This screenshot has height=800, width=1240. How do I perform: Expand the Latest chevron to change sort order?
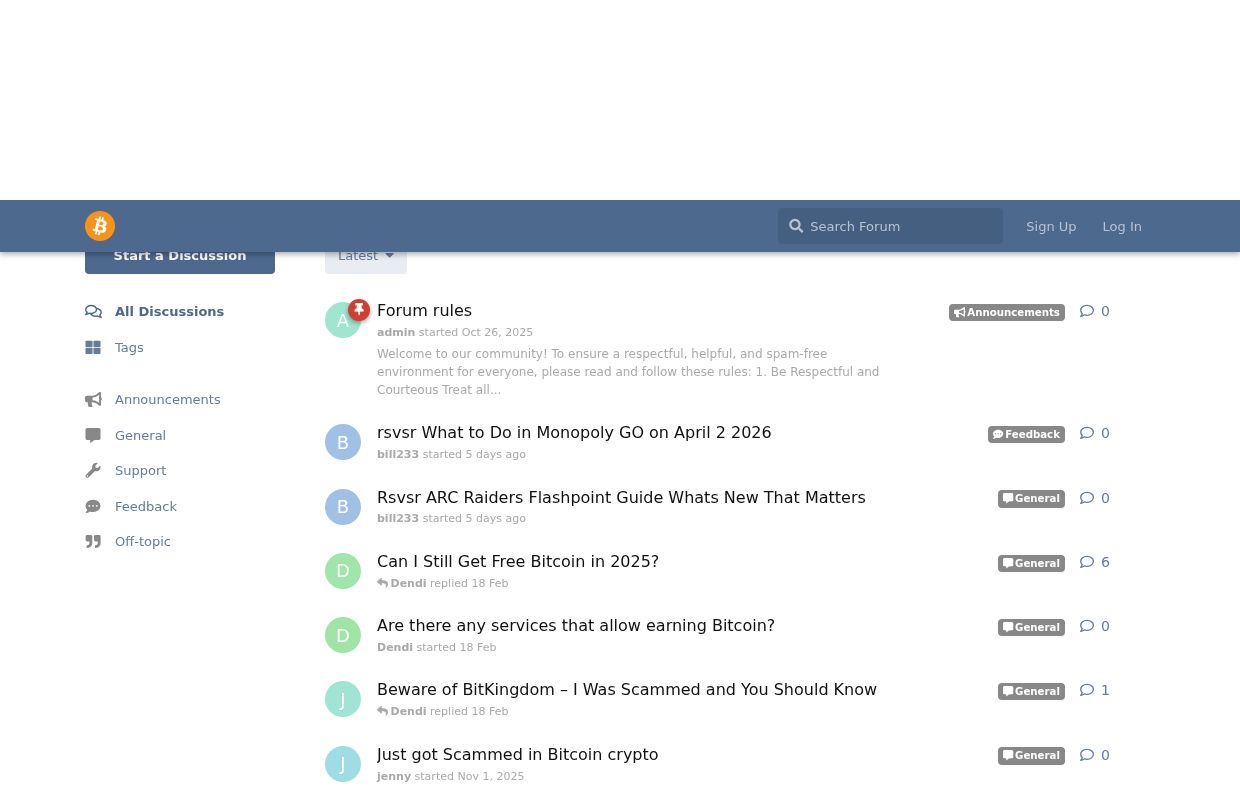tap(389, 255)
